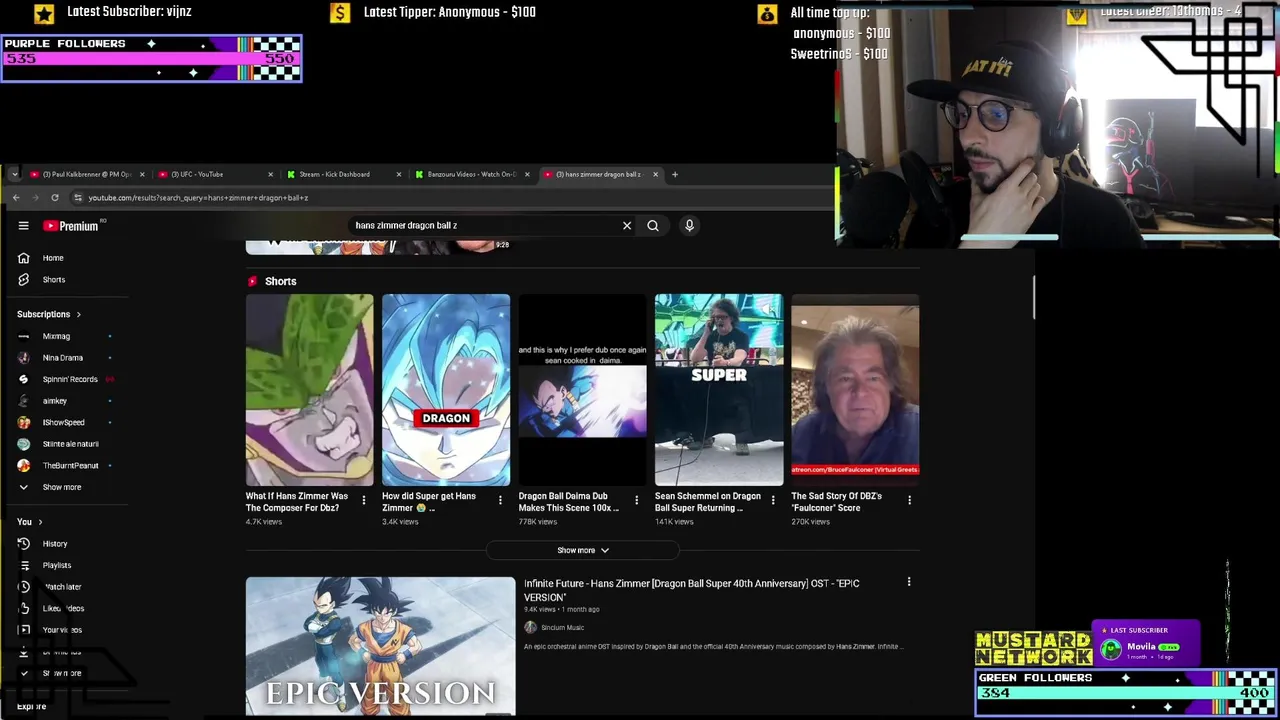Click the magnifier search button

(653, 226)
